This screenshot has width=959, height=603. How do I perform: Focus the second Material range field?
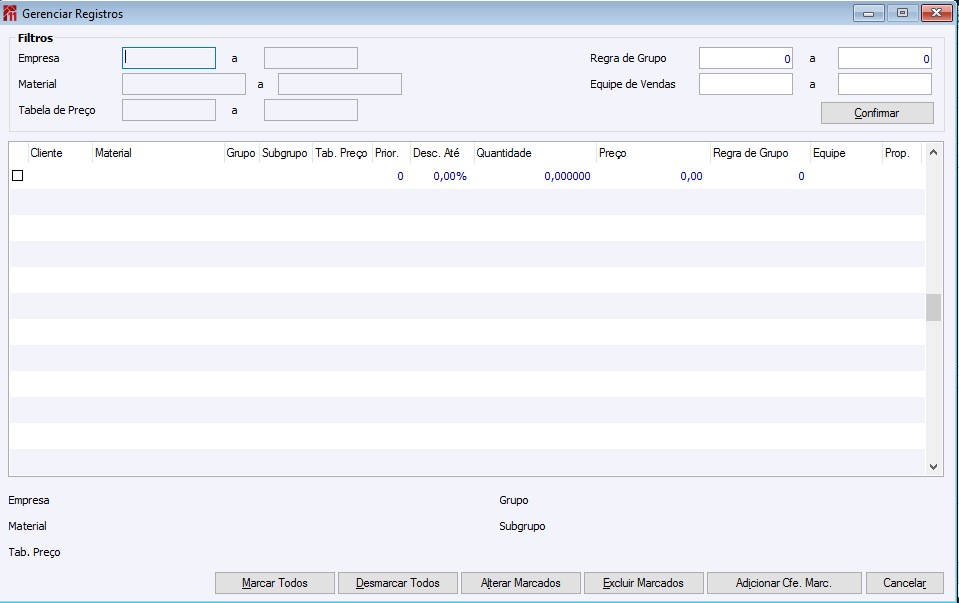pyautogui.click(x=339, y=84)
